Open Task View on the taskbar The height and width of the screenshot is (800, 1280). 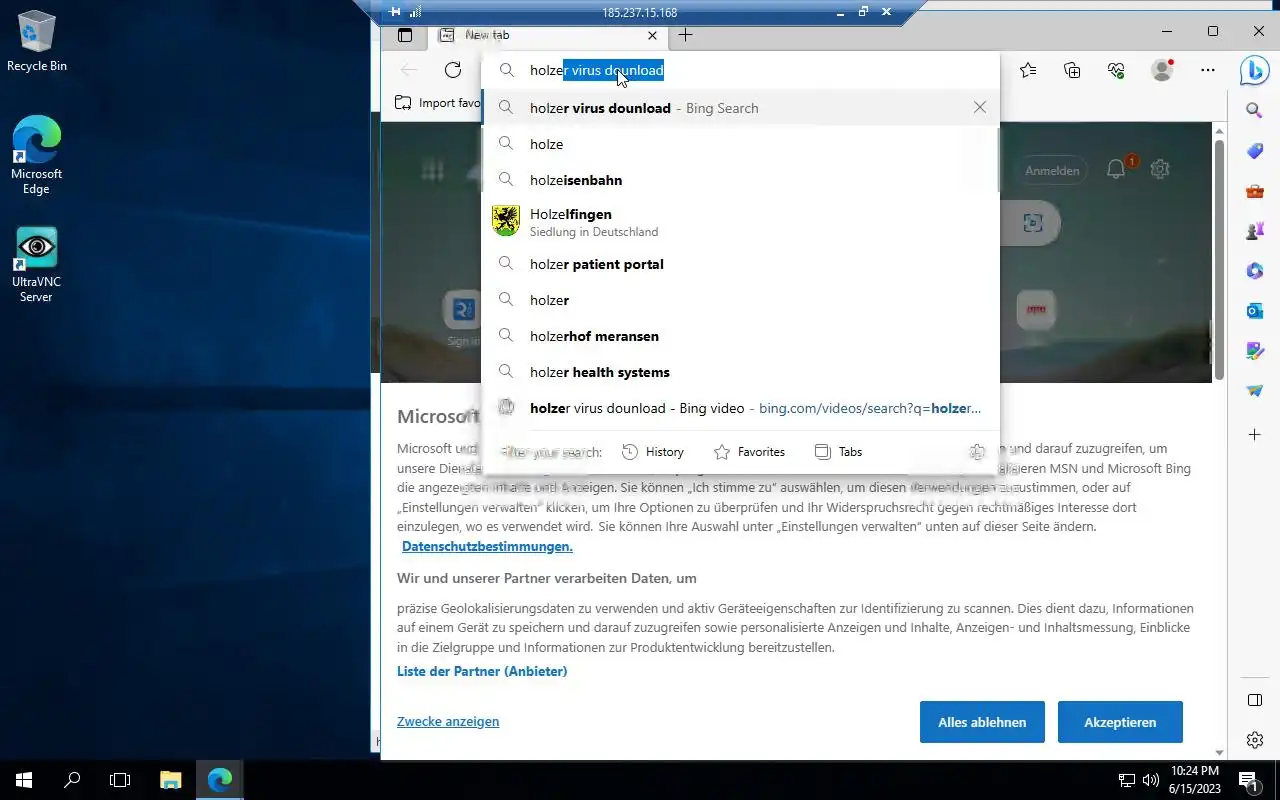pos(120,780)
